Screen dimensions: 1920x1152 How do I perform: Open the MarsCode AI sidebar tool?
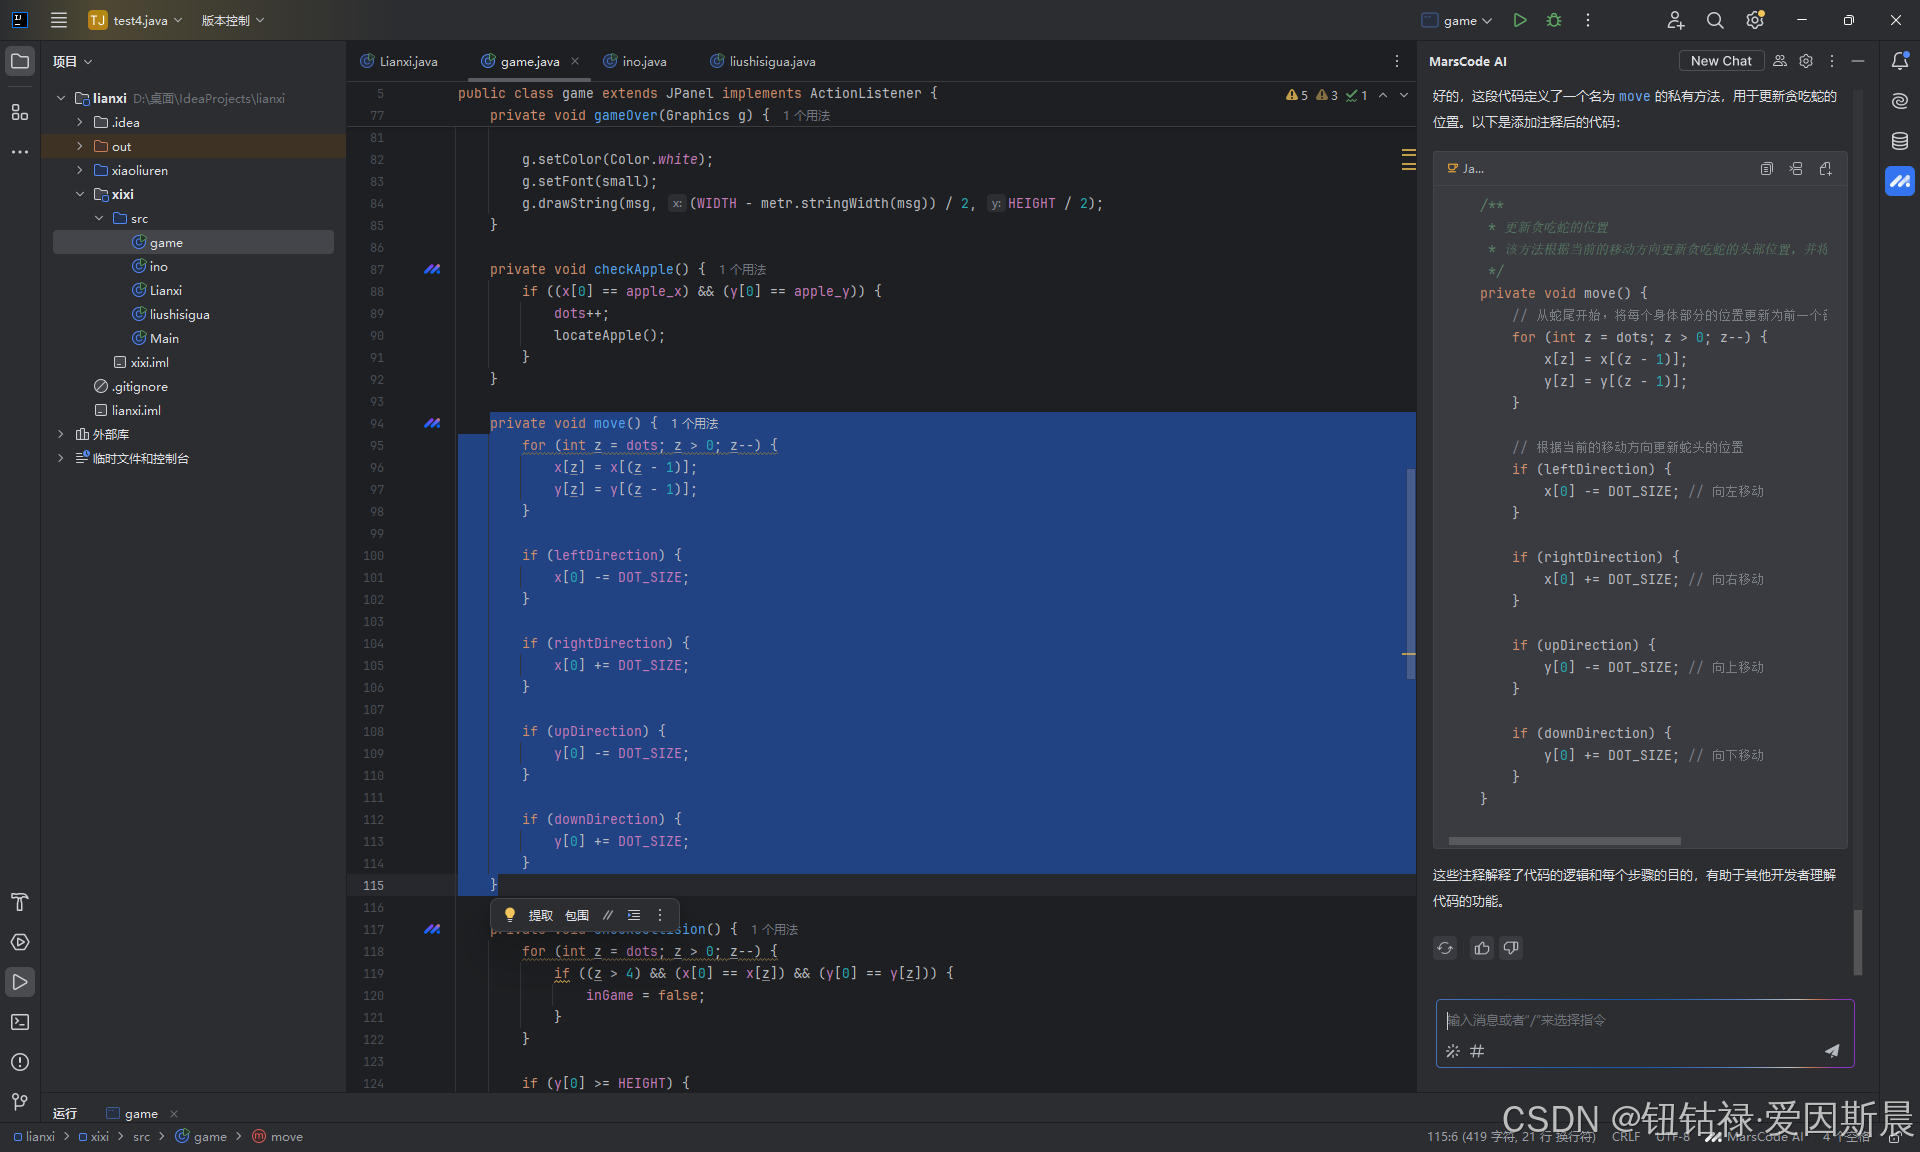[1900, 181]
